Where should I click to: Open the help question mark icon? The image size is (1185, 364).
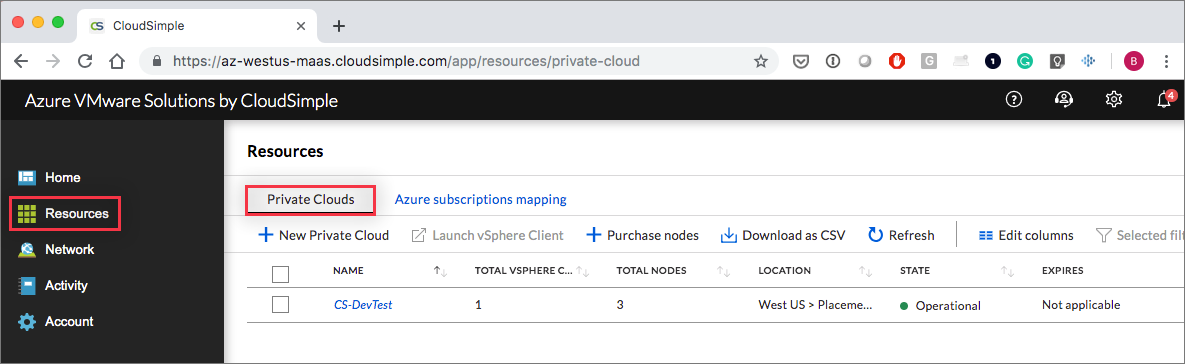click(x=1013, y=99)
